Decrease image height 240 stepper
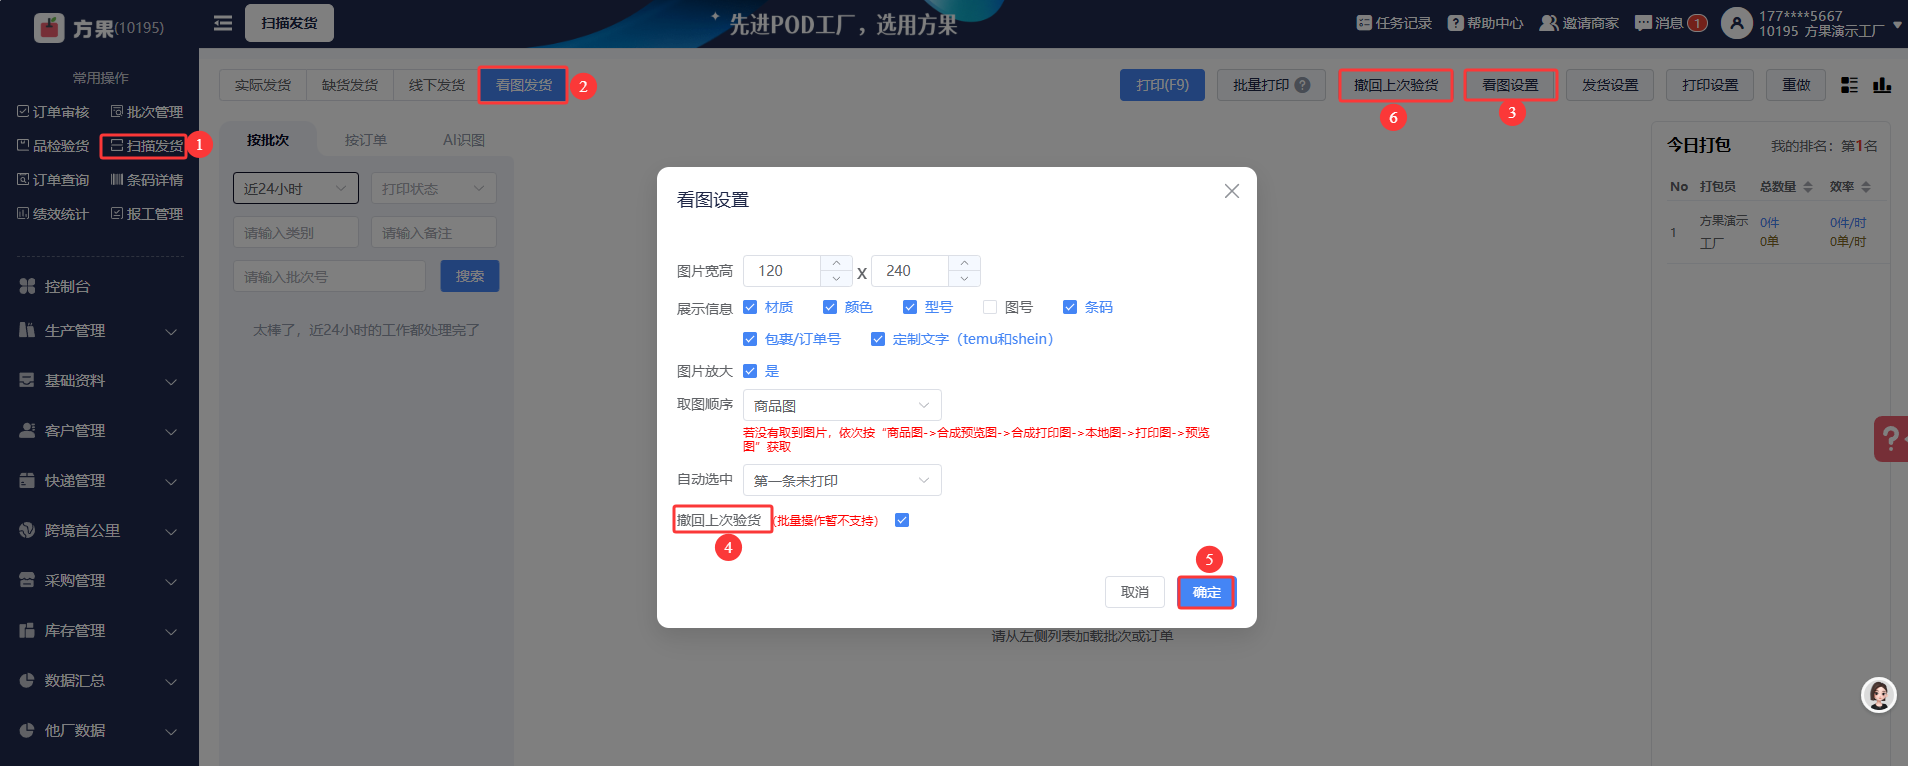The height and width of the screenshot is (766, 1908). coord(964,278)
